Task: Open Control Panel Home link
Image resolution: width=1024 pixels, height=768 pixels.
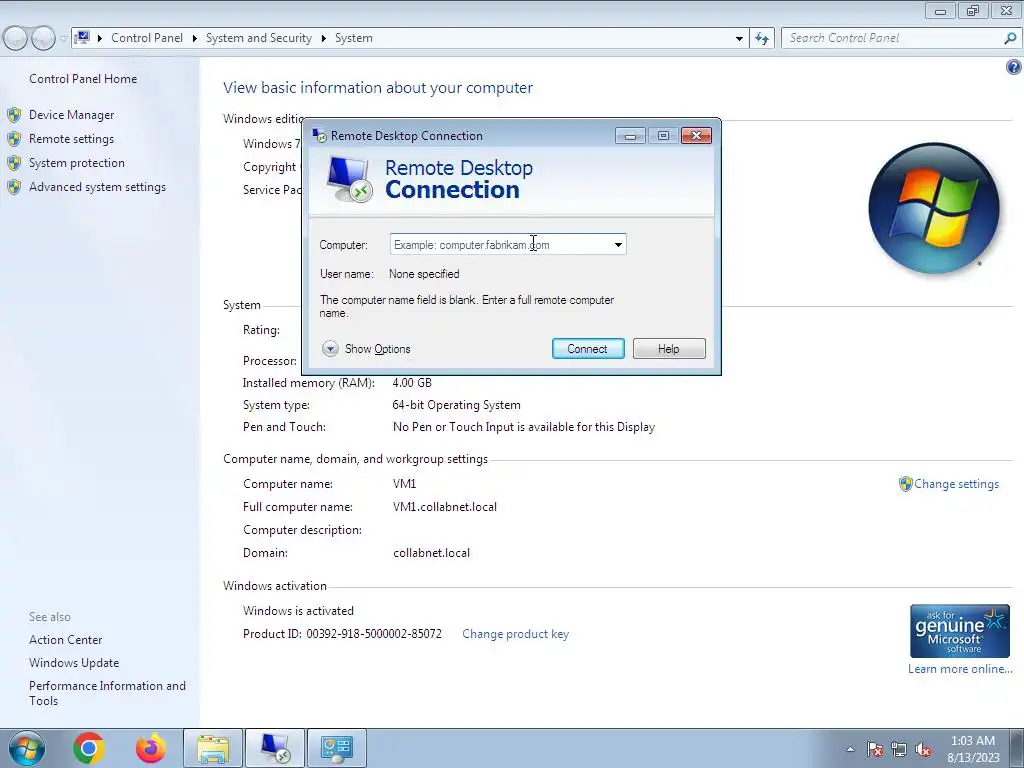Action: pyautogui.click(x=83, y=79)
